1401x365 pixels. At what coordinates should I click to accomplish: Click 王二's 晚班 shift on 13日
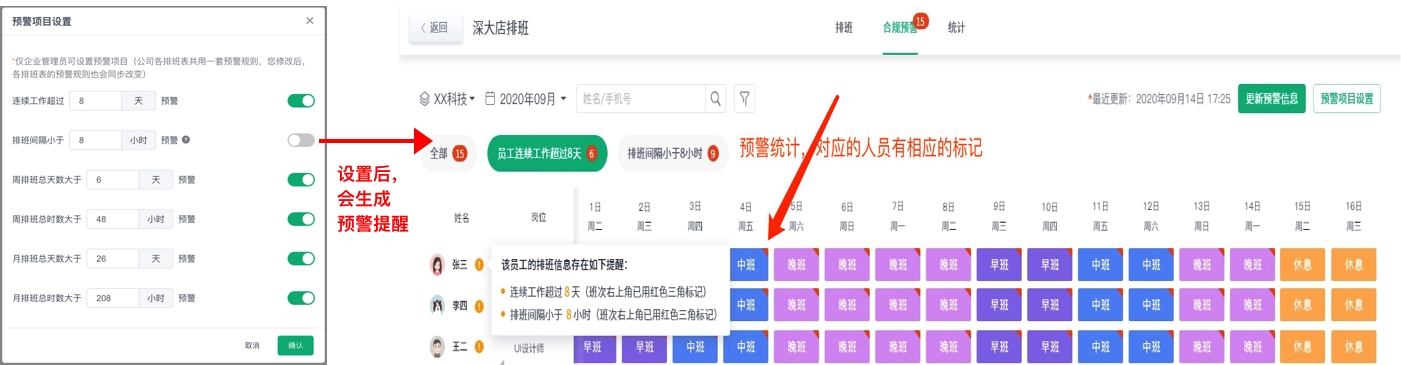click(x=1202, y=347)
